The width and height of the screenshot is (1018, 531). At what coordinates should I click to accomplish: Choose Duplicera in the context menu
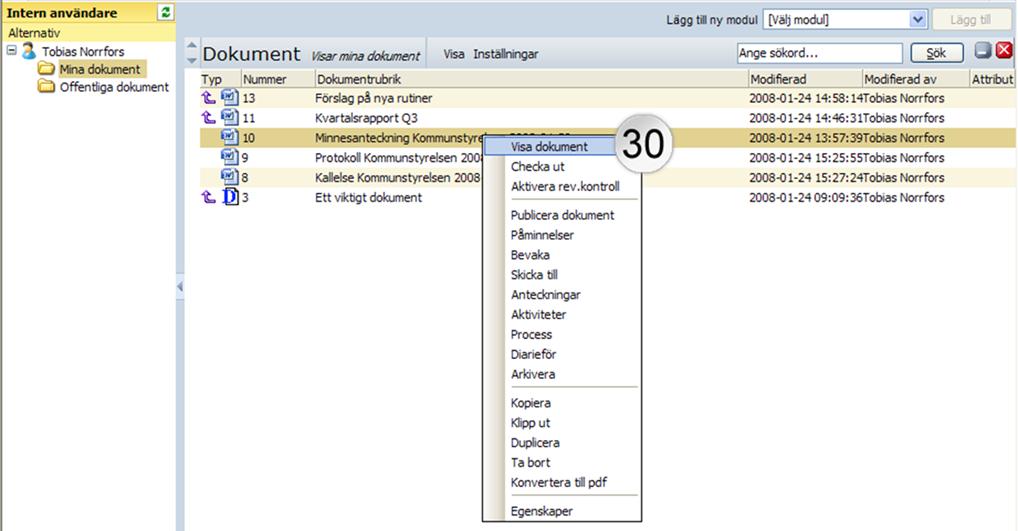pos(535,443)
